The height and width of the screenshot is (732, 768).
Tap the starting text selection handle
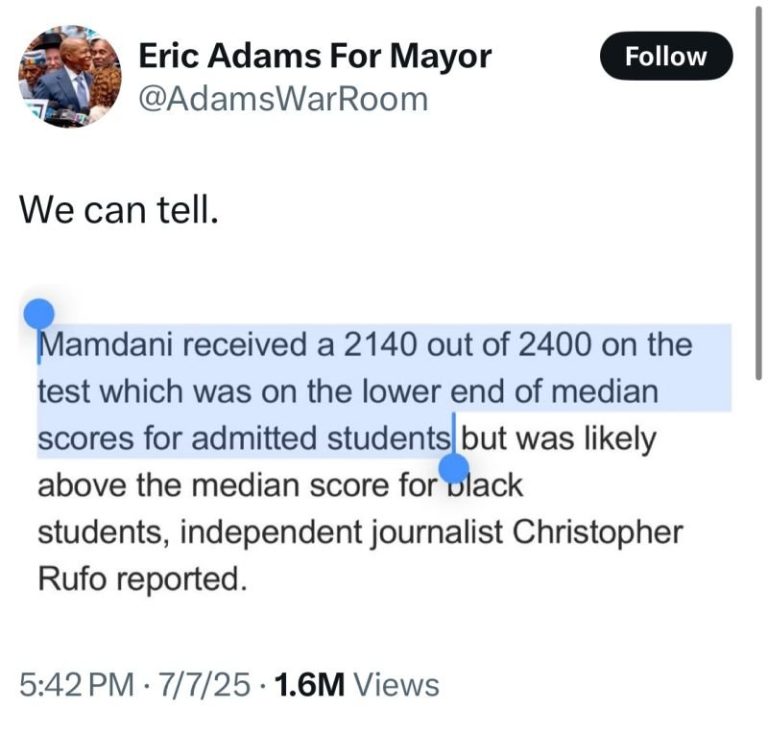point(39,314)
